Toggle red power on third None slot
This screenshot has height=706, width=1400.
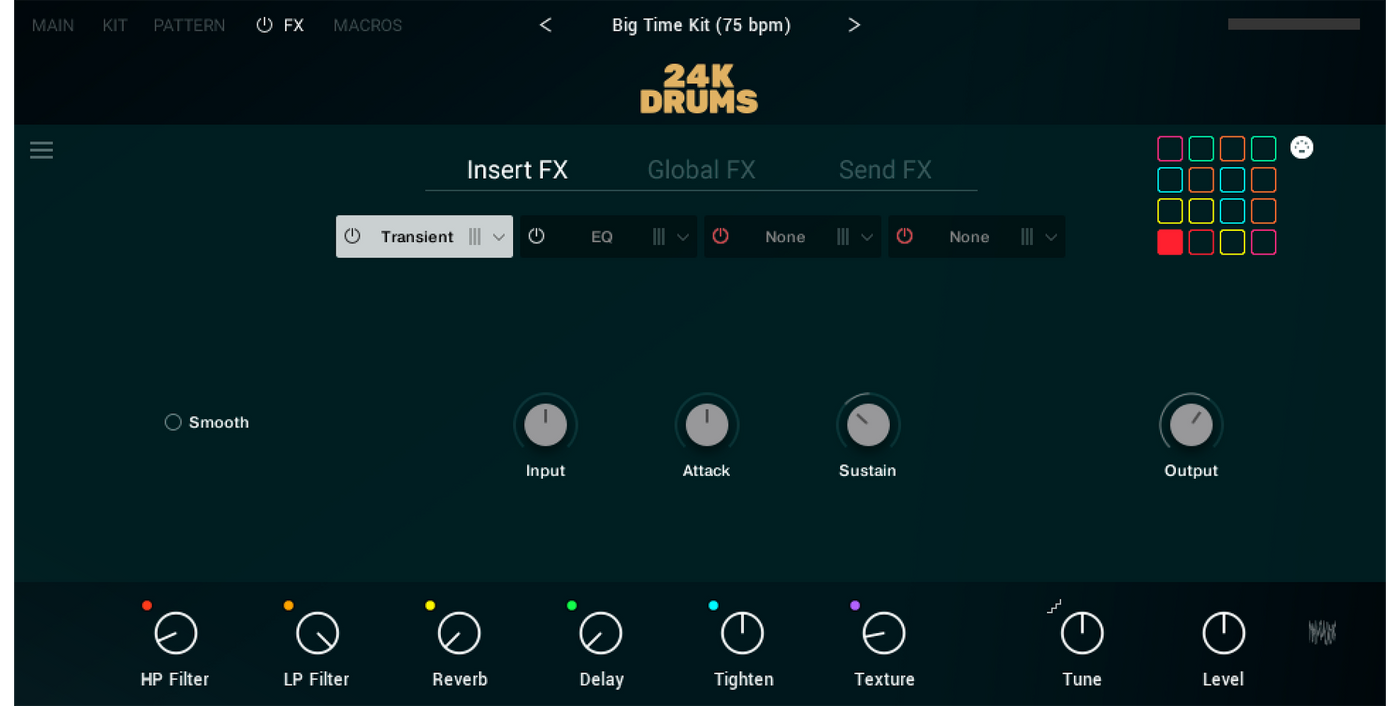(x=720, y=237)
